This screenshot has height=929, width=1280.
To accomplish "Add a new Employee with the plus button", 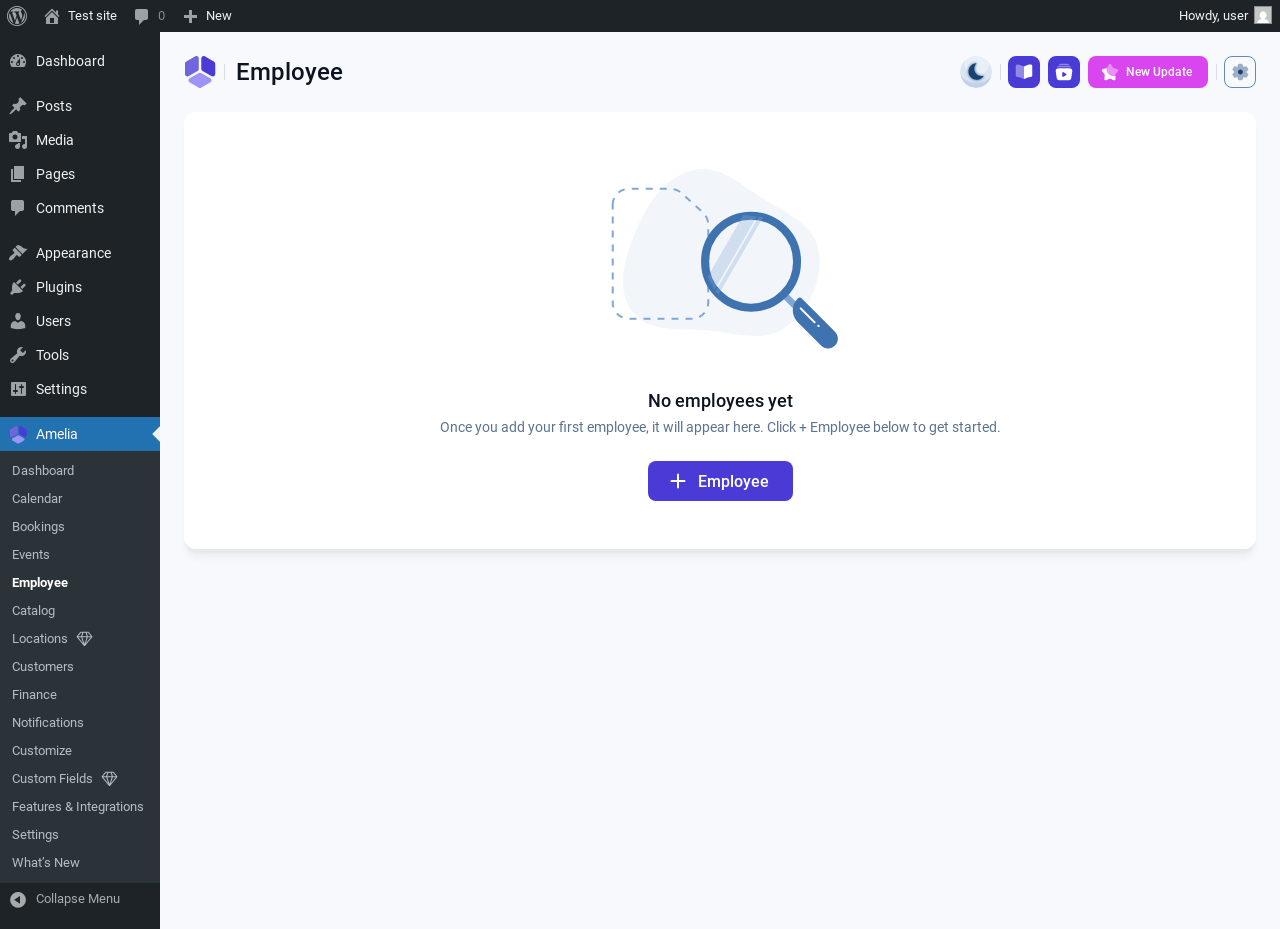I will pos(720,481).
